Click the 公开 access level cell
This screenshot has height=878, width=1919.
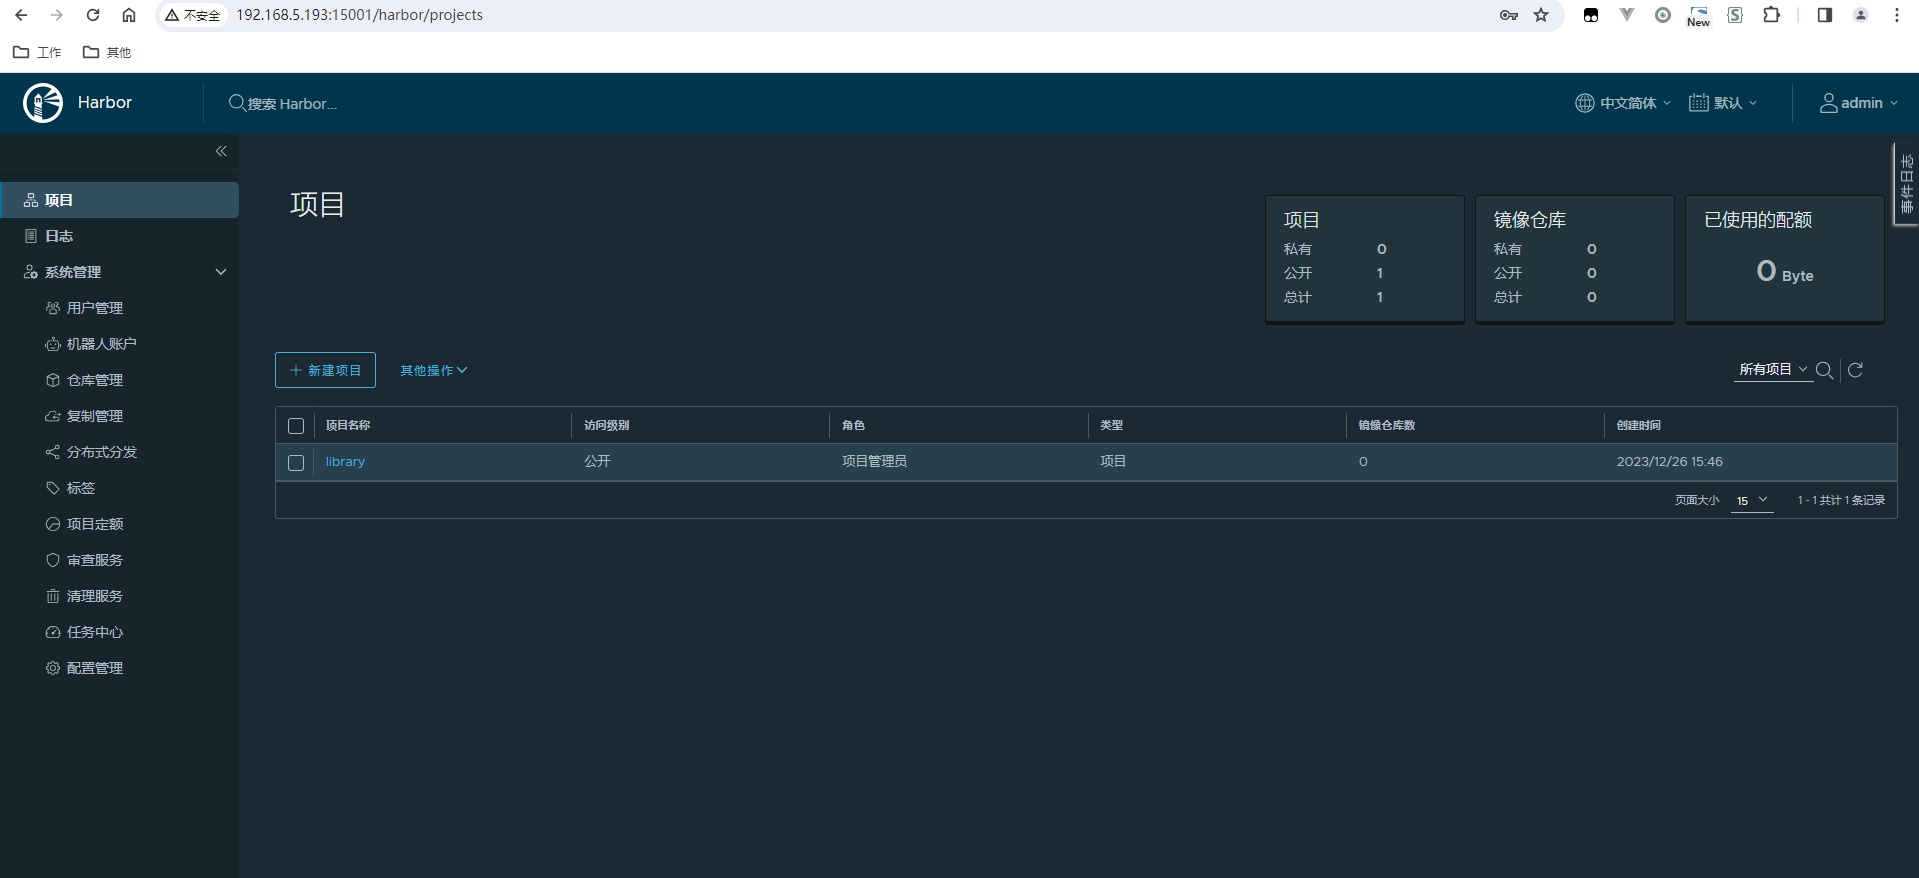(x=597, y=461)
